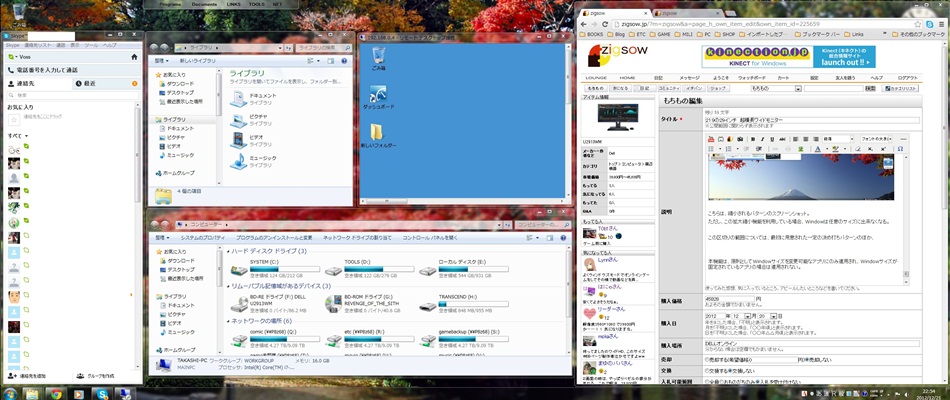
Task: Open the BD-ROM drive (G:) icon
Action: (332, 299)
